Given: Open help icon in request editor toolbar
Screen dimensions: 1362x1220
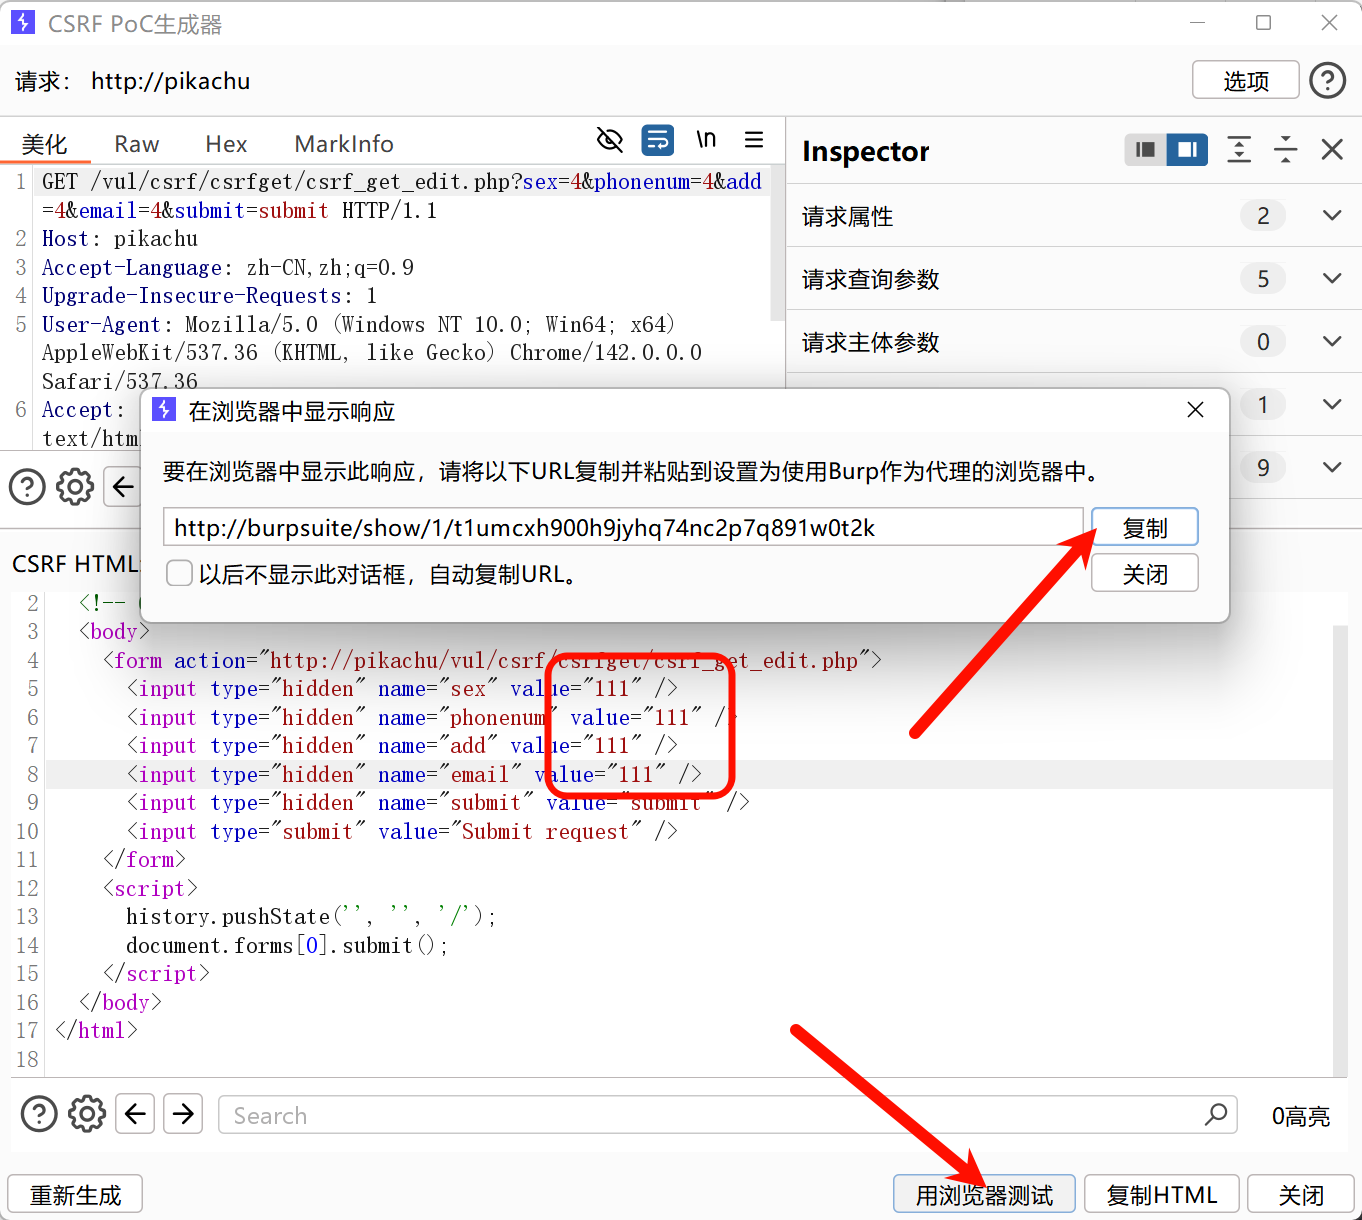Looking at the screenshot, I should 27,487.
